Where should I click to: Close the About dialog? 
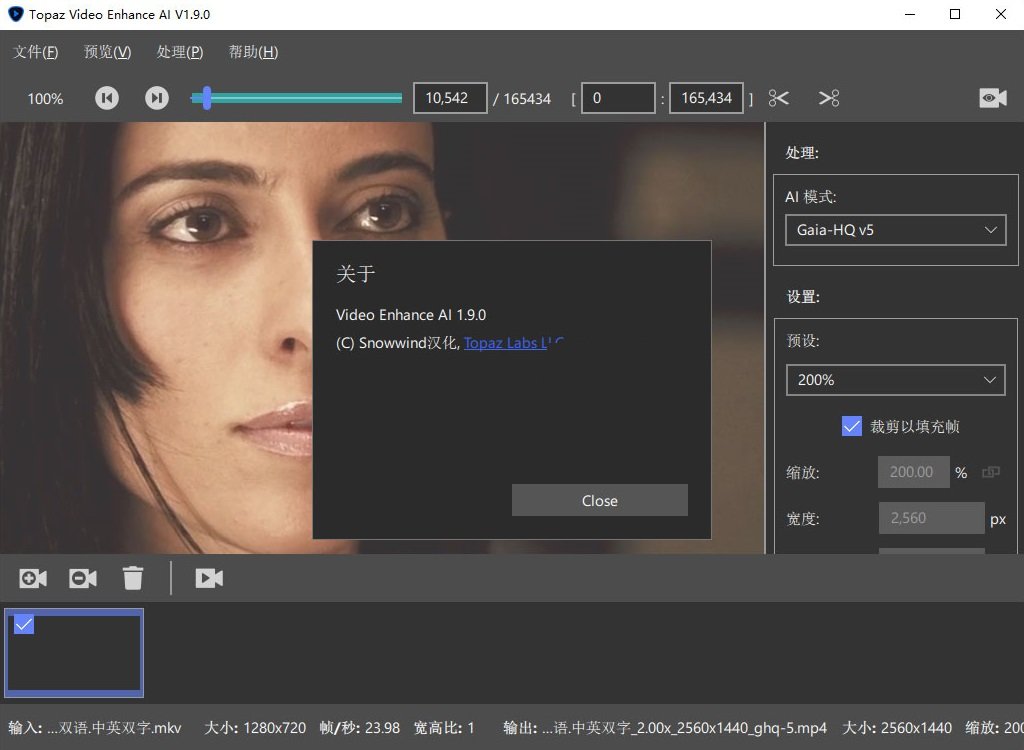click(599, 500)
